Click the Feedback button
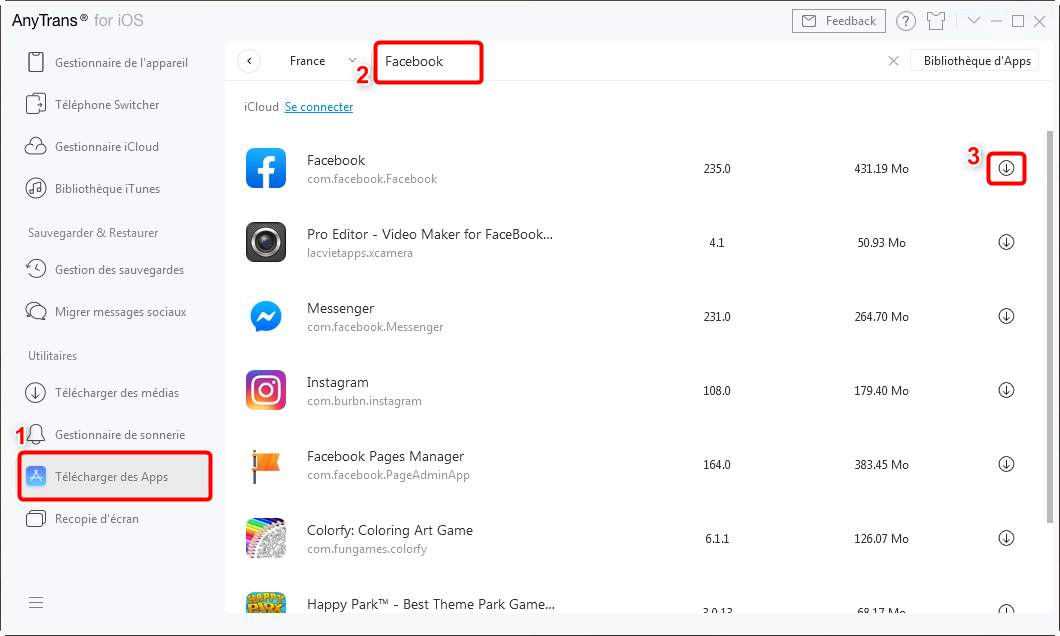1060x636 pixels. coord(838,20)
